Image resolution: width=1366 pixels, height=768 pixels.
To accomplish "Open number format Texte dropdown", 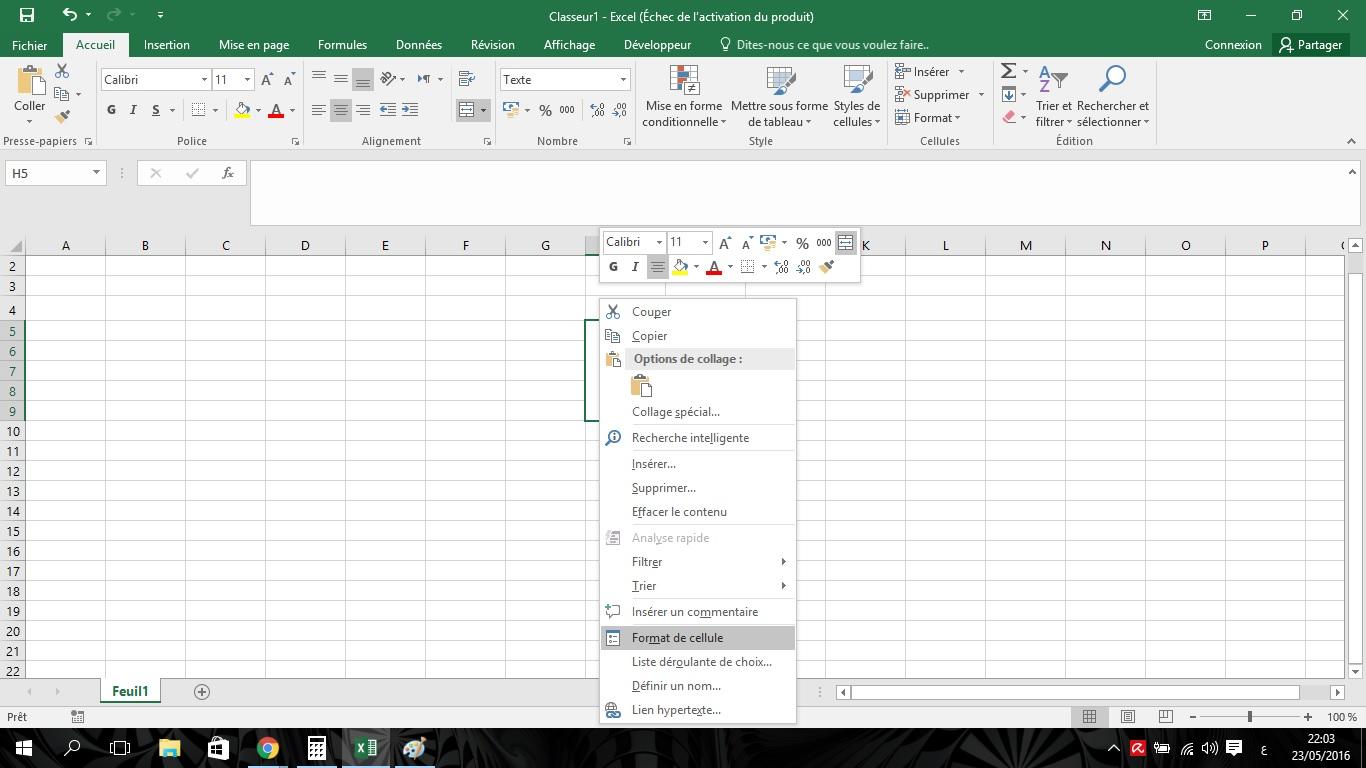I will tap(623, 80).
